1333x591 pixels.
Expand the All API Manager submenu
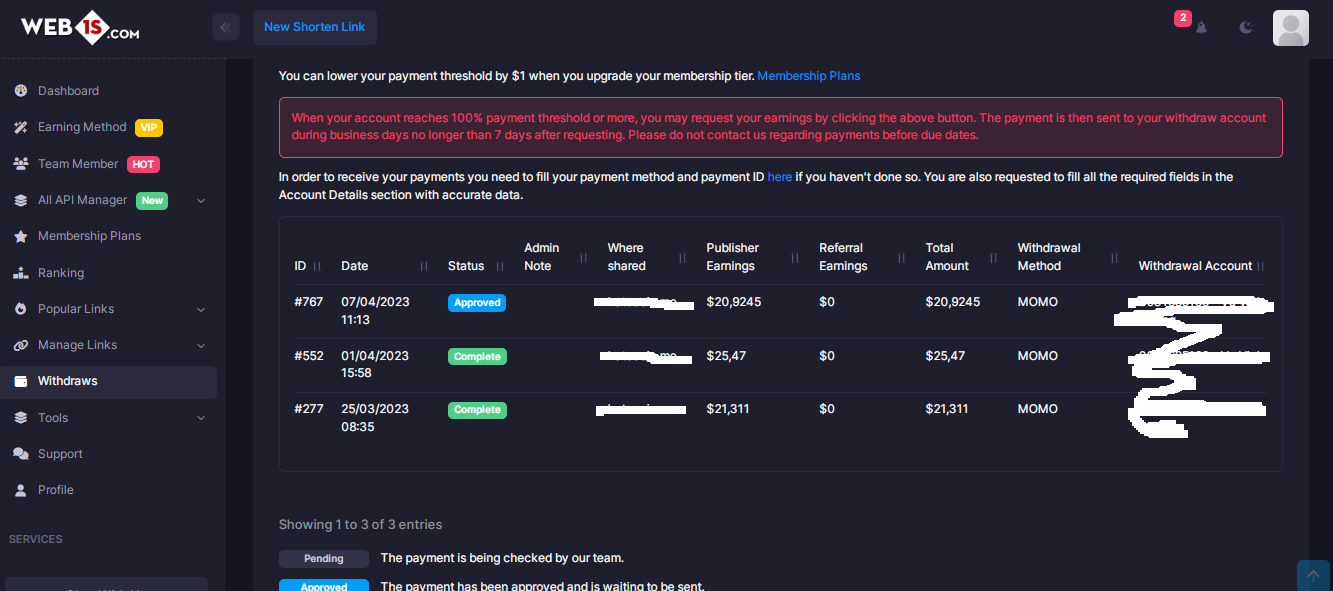[201, 200]
